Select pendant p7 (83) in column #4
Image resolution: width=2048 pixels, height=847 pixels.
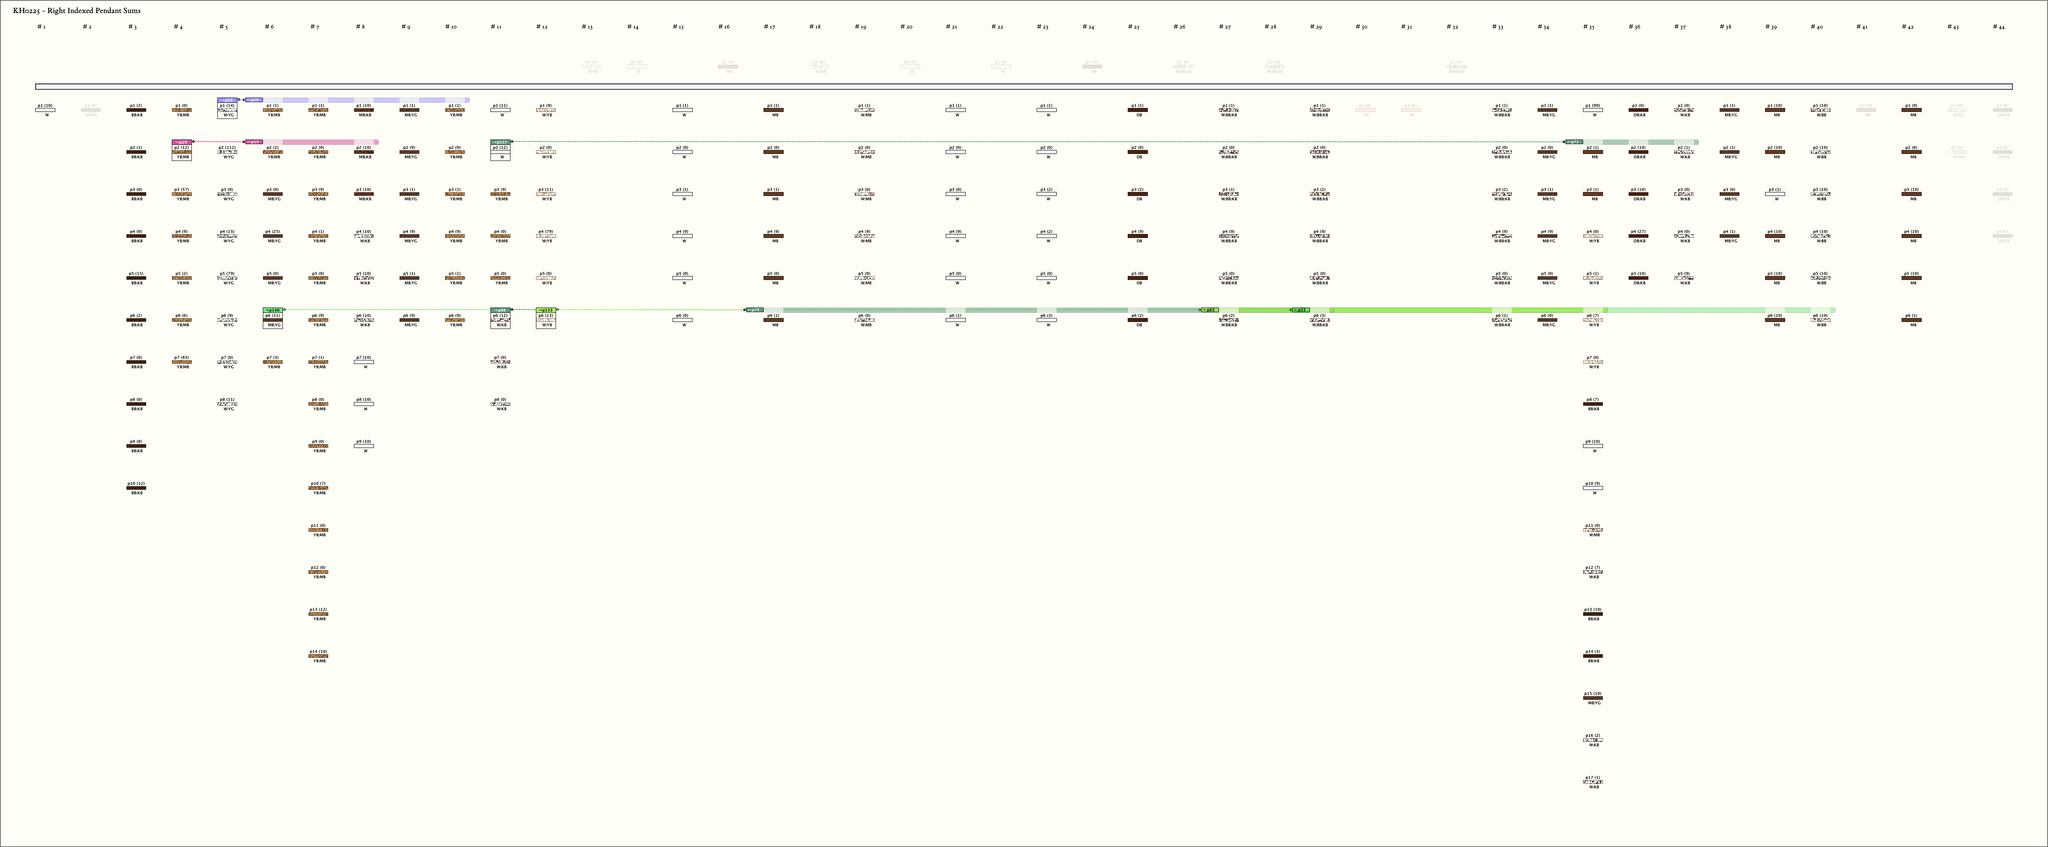(x=181, y=362)
